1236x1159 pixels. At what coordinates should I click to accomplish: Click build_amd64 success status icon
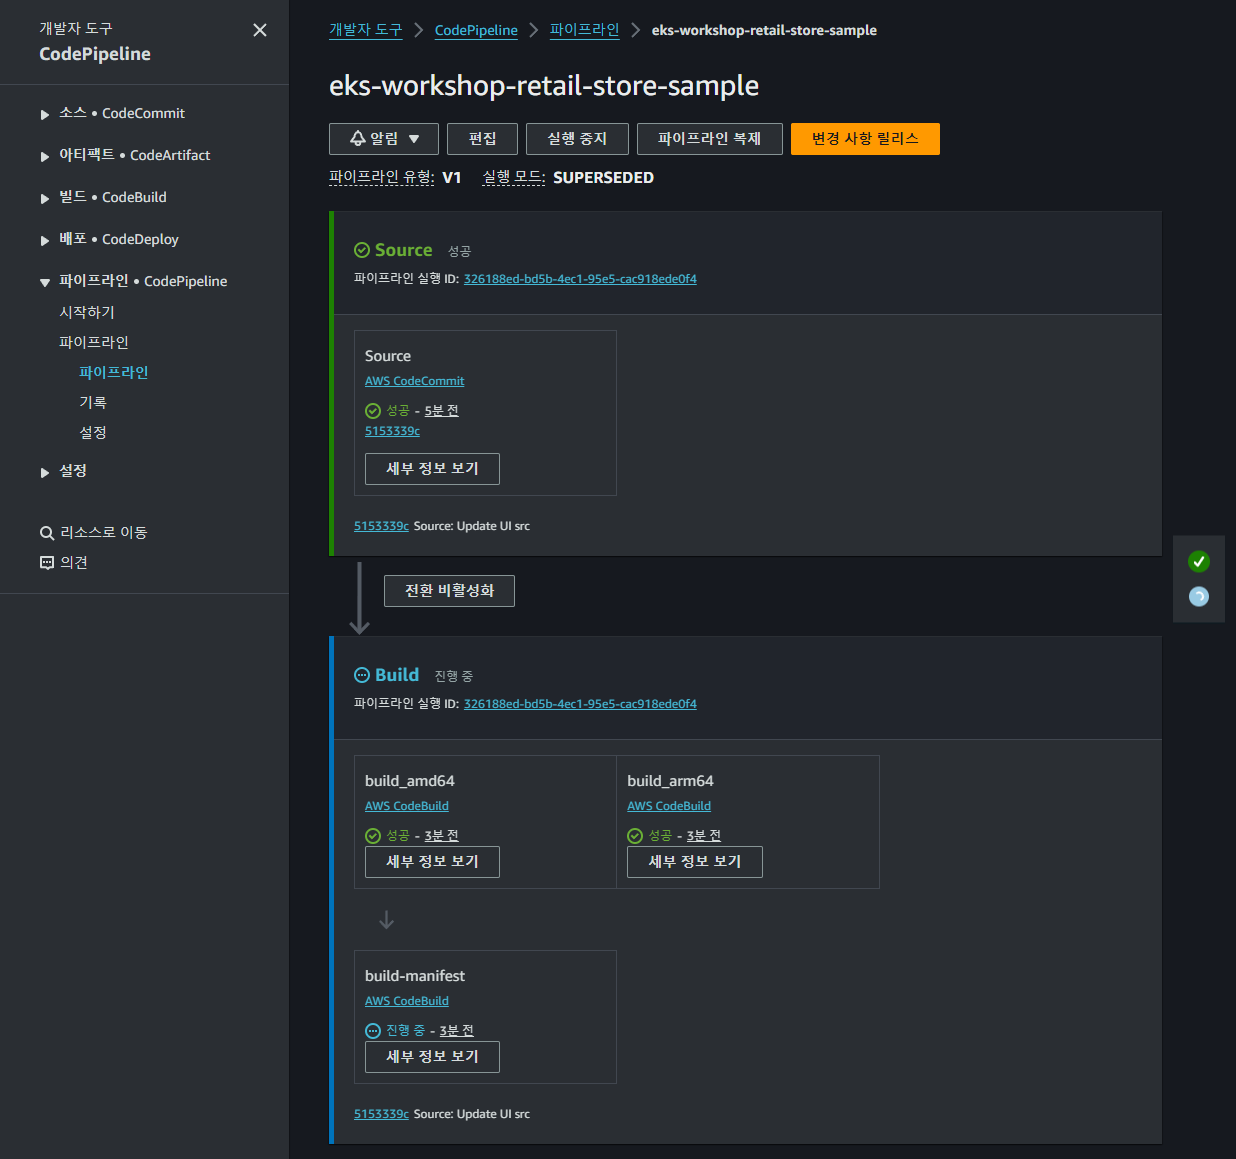pyautogui.click(x=373, y=836)
